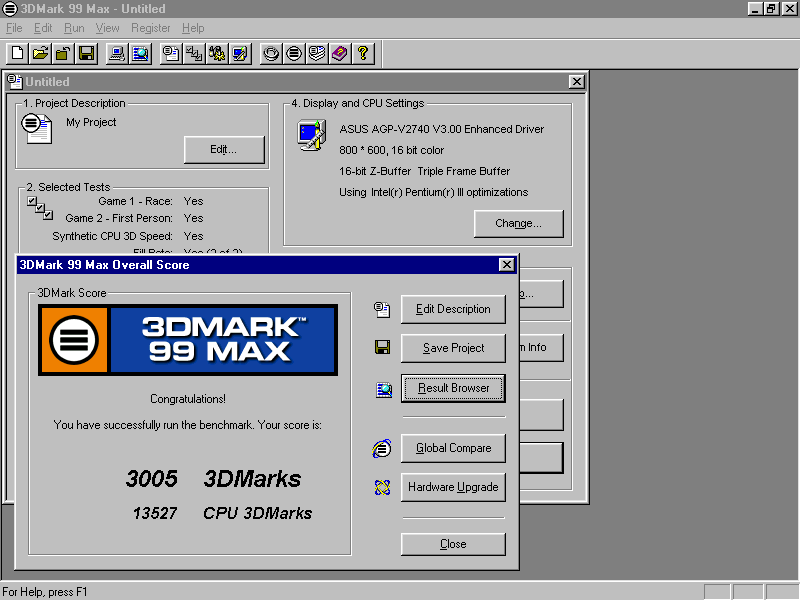800x600 pixels.
Task: Click the Open project folder icon
Action: (x=40, y=54)
